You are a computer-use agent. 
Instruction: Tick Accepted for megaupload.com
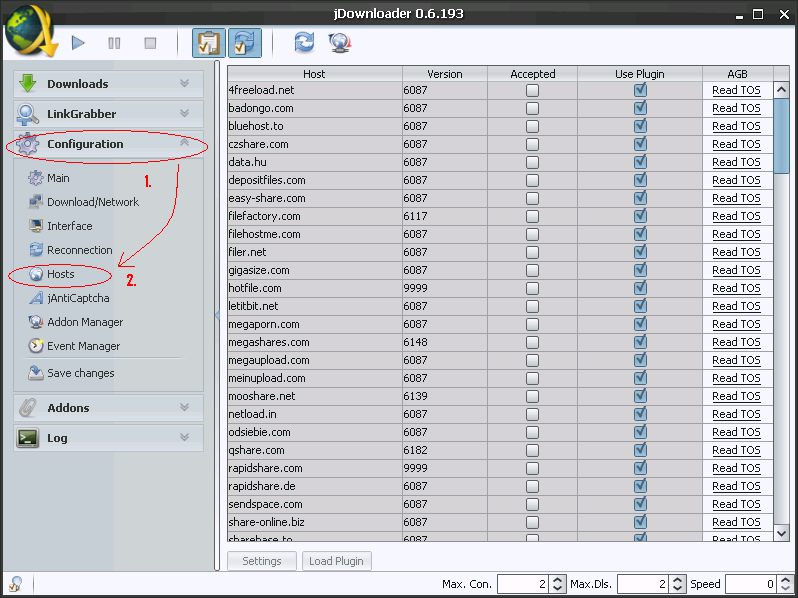tap(532, 360)
